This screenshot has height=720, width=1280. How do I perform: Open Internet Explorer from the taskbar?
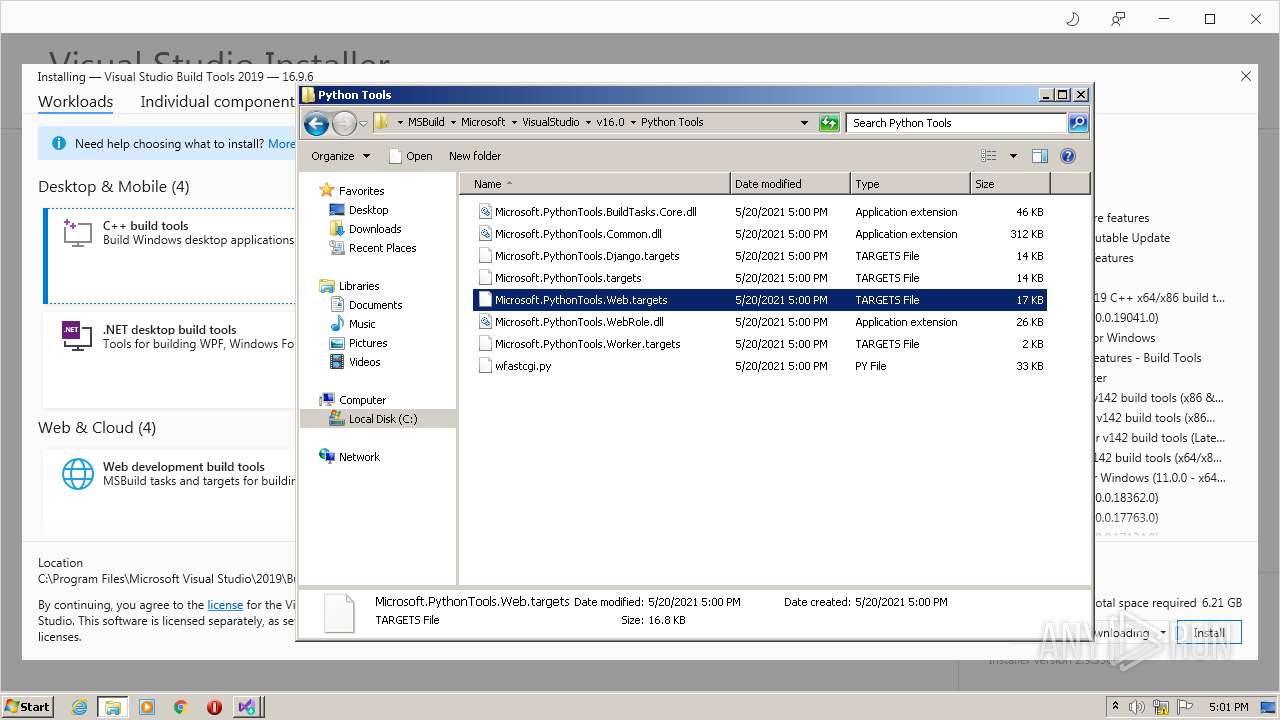[79, 707]
